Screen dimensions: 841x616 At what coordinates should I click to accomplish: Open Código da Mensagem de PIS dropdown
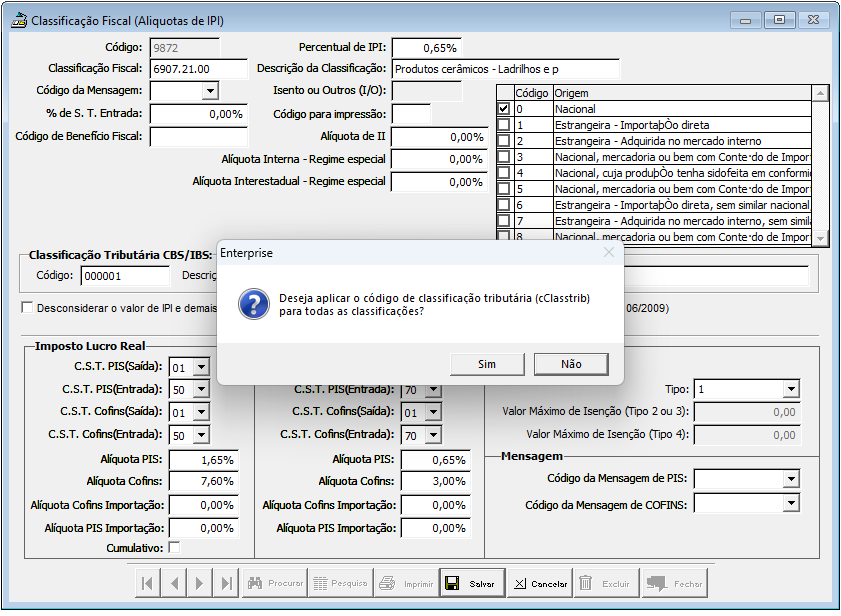point(791,480)
